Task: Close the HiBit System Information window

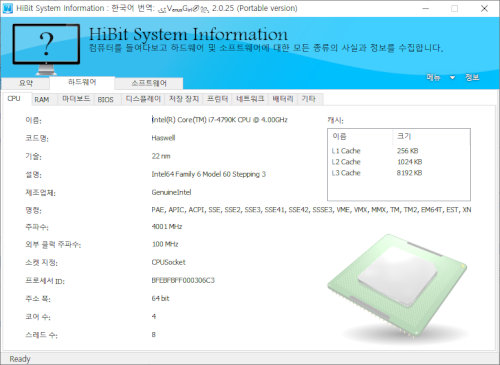Action: 484,8
